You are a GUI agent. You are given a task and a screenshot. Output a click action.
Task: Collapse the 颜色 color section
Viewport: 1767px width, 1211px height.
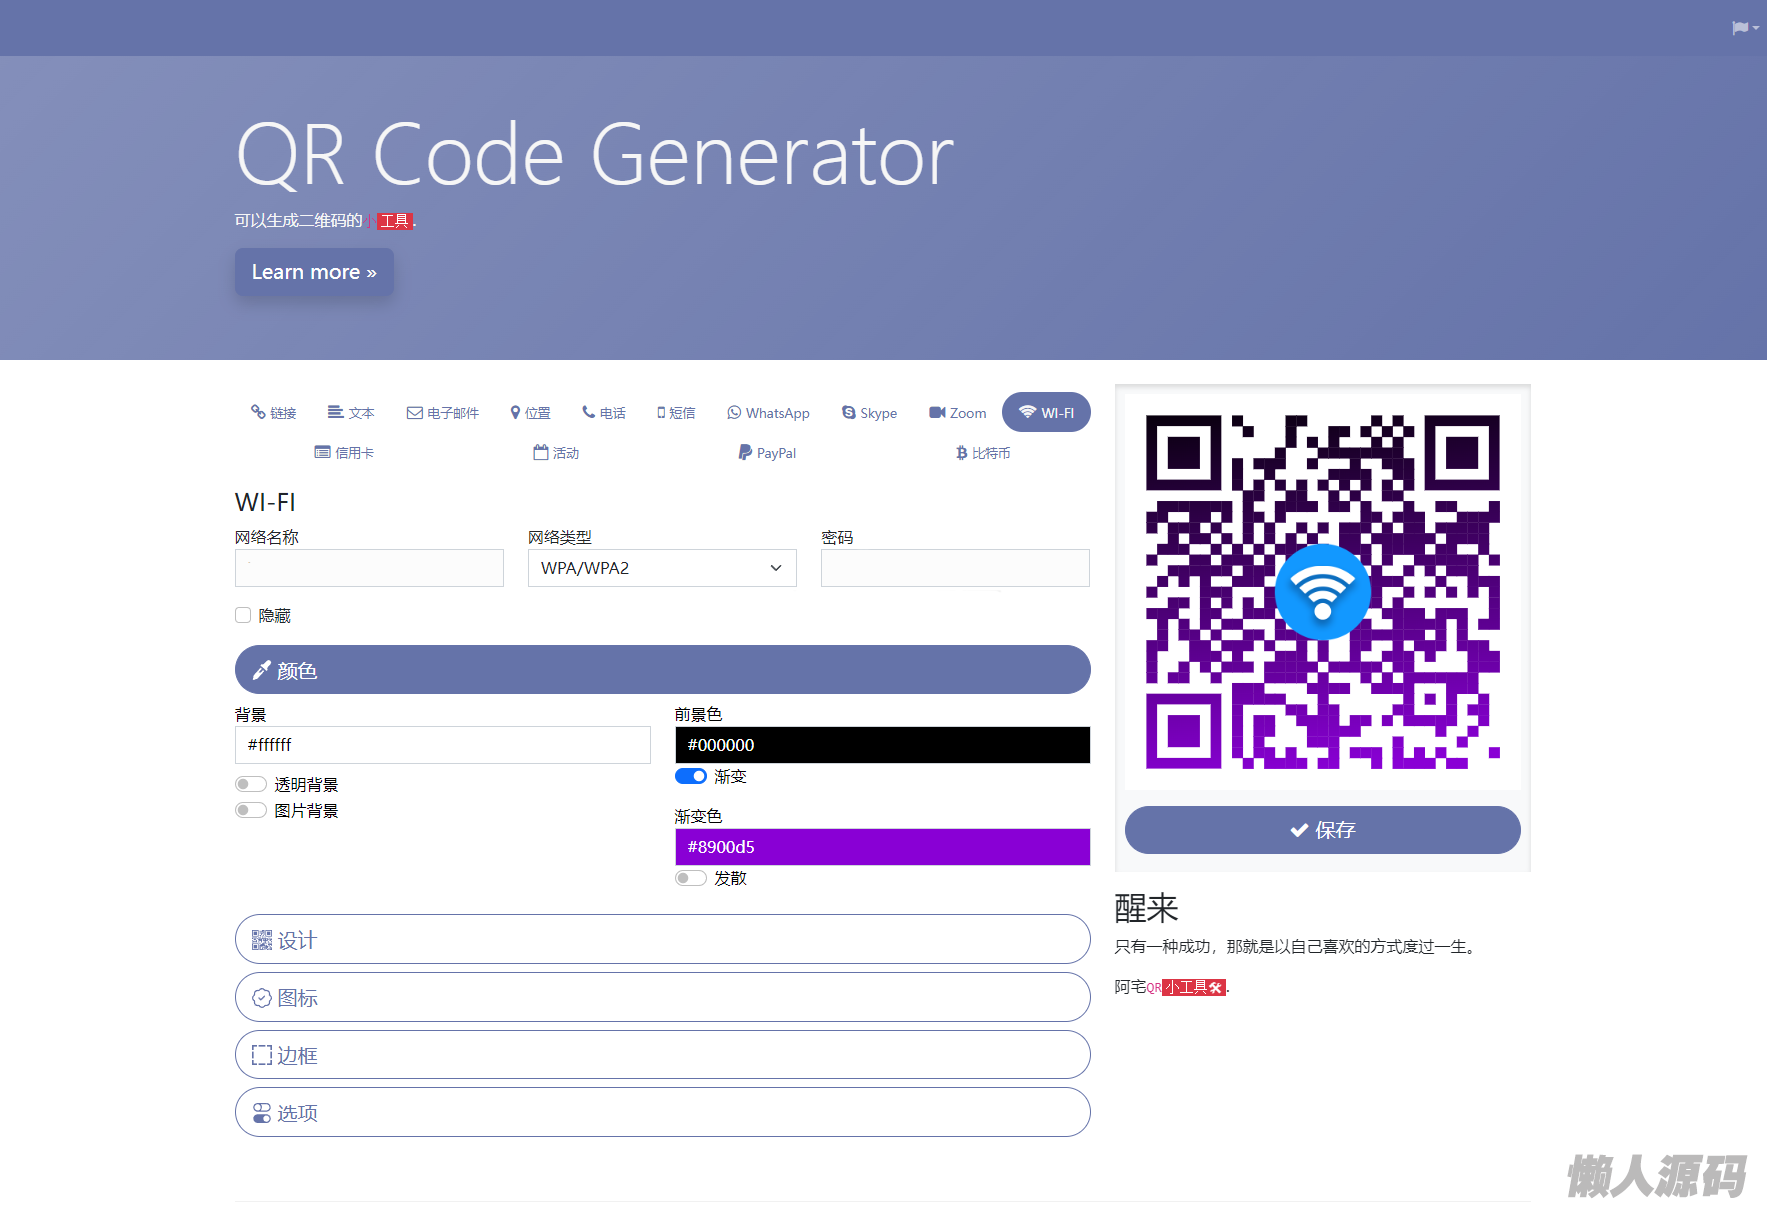coord(663,670)
